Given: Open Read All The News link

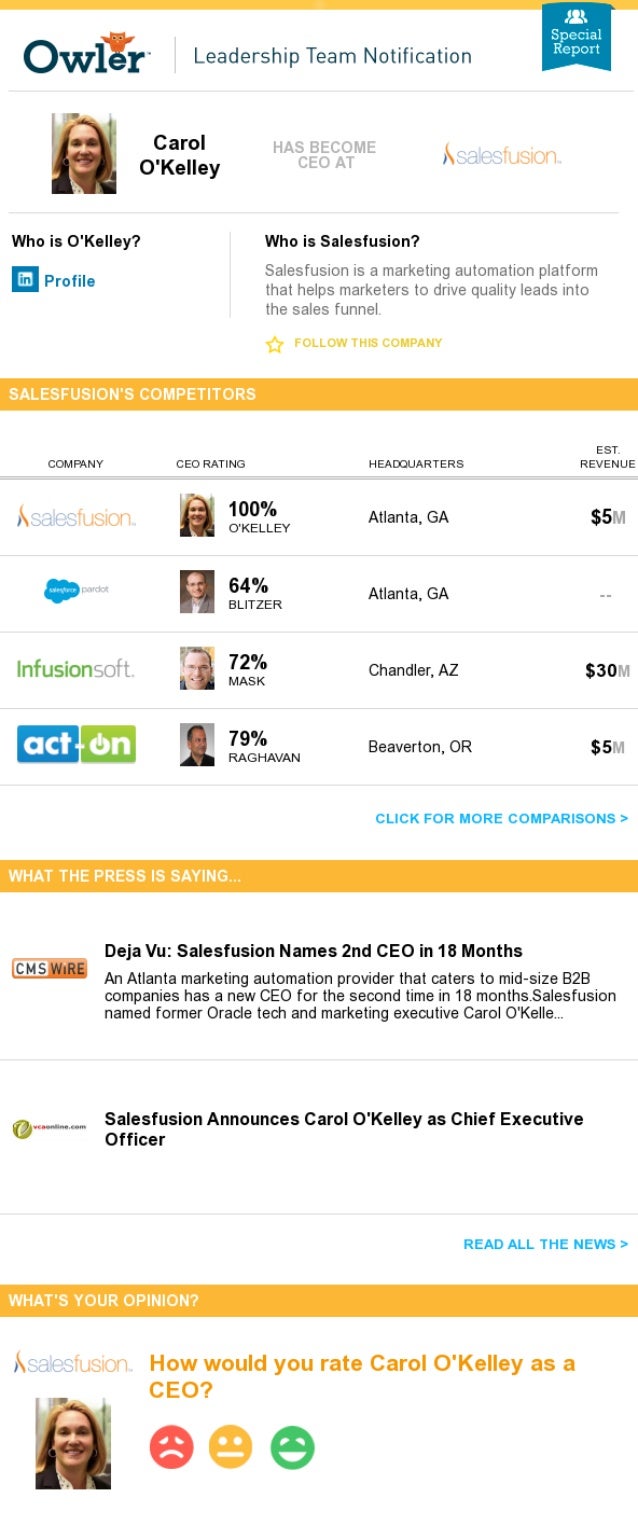Looking at the screenshot, I should pyautogui.click(x=546, y=1244).
